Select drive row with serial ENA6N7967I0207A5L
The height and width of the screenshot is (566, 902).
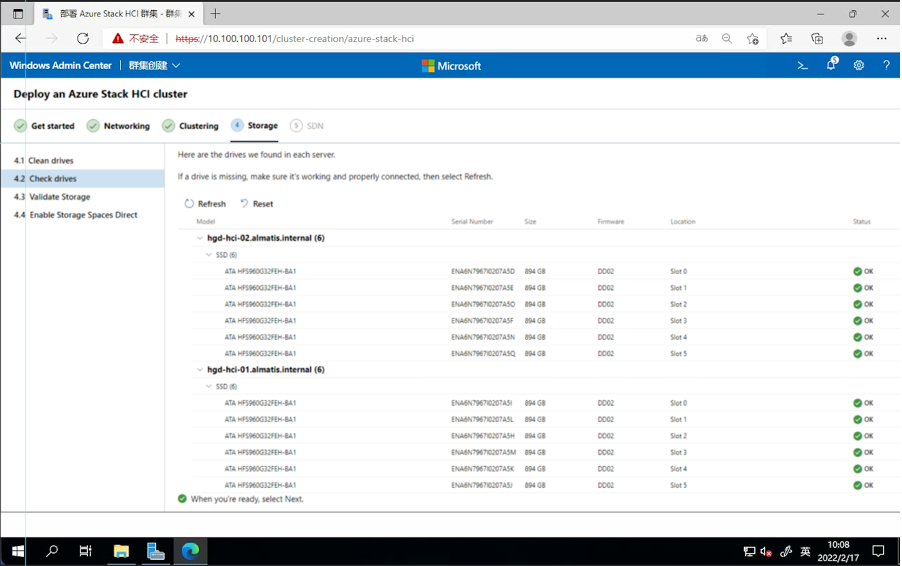pos(545,419)
